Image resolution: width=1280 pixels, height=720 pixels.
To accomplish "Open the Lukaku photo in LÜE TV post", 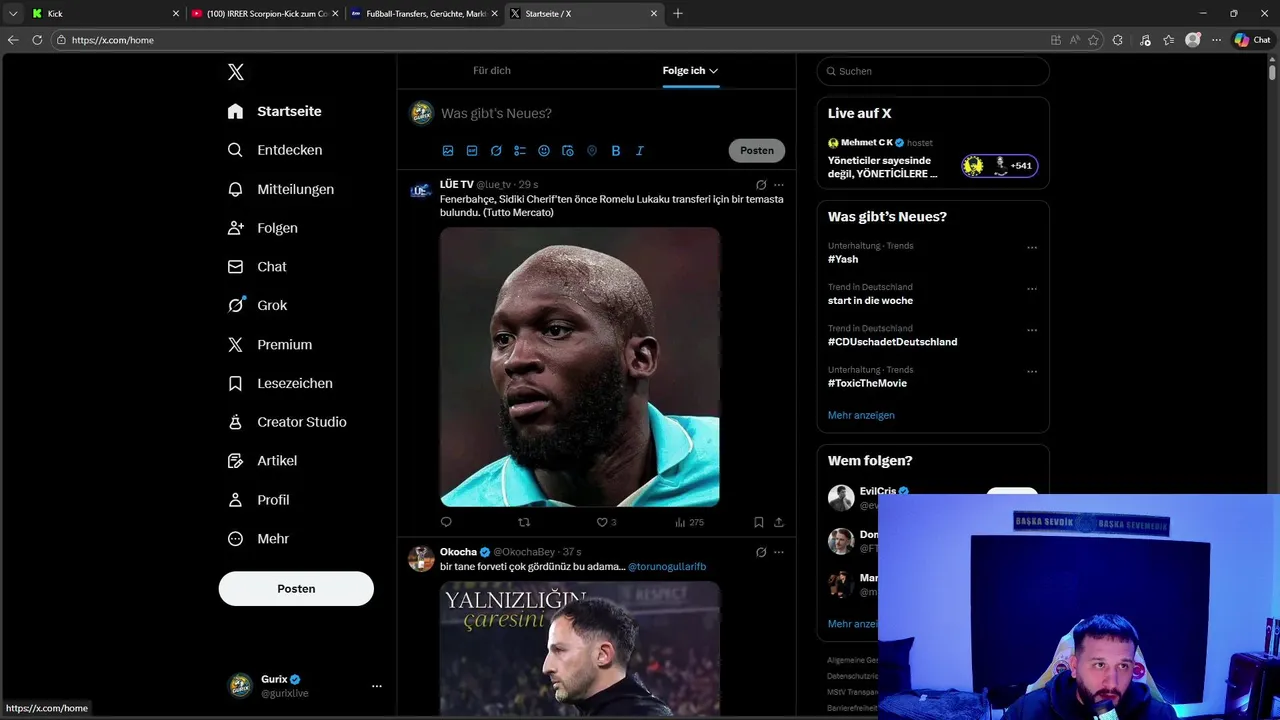I will pyautogui.click(x=580, y=367).
